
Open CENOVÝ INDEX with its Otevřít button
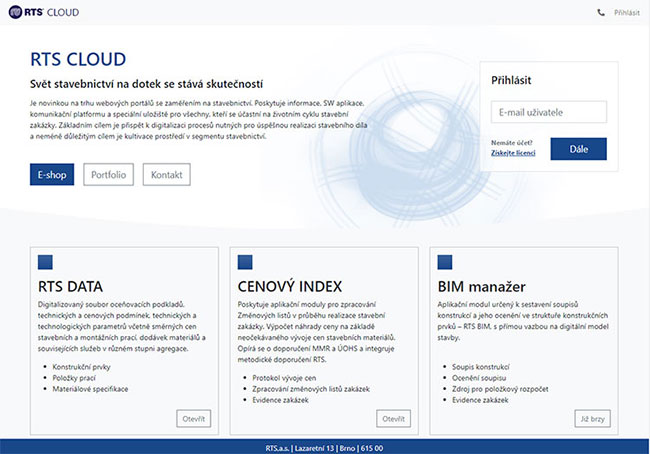[393, 419]
